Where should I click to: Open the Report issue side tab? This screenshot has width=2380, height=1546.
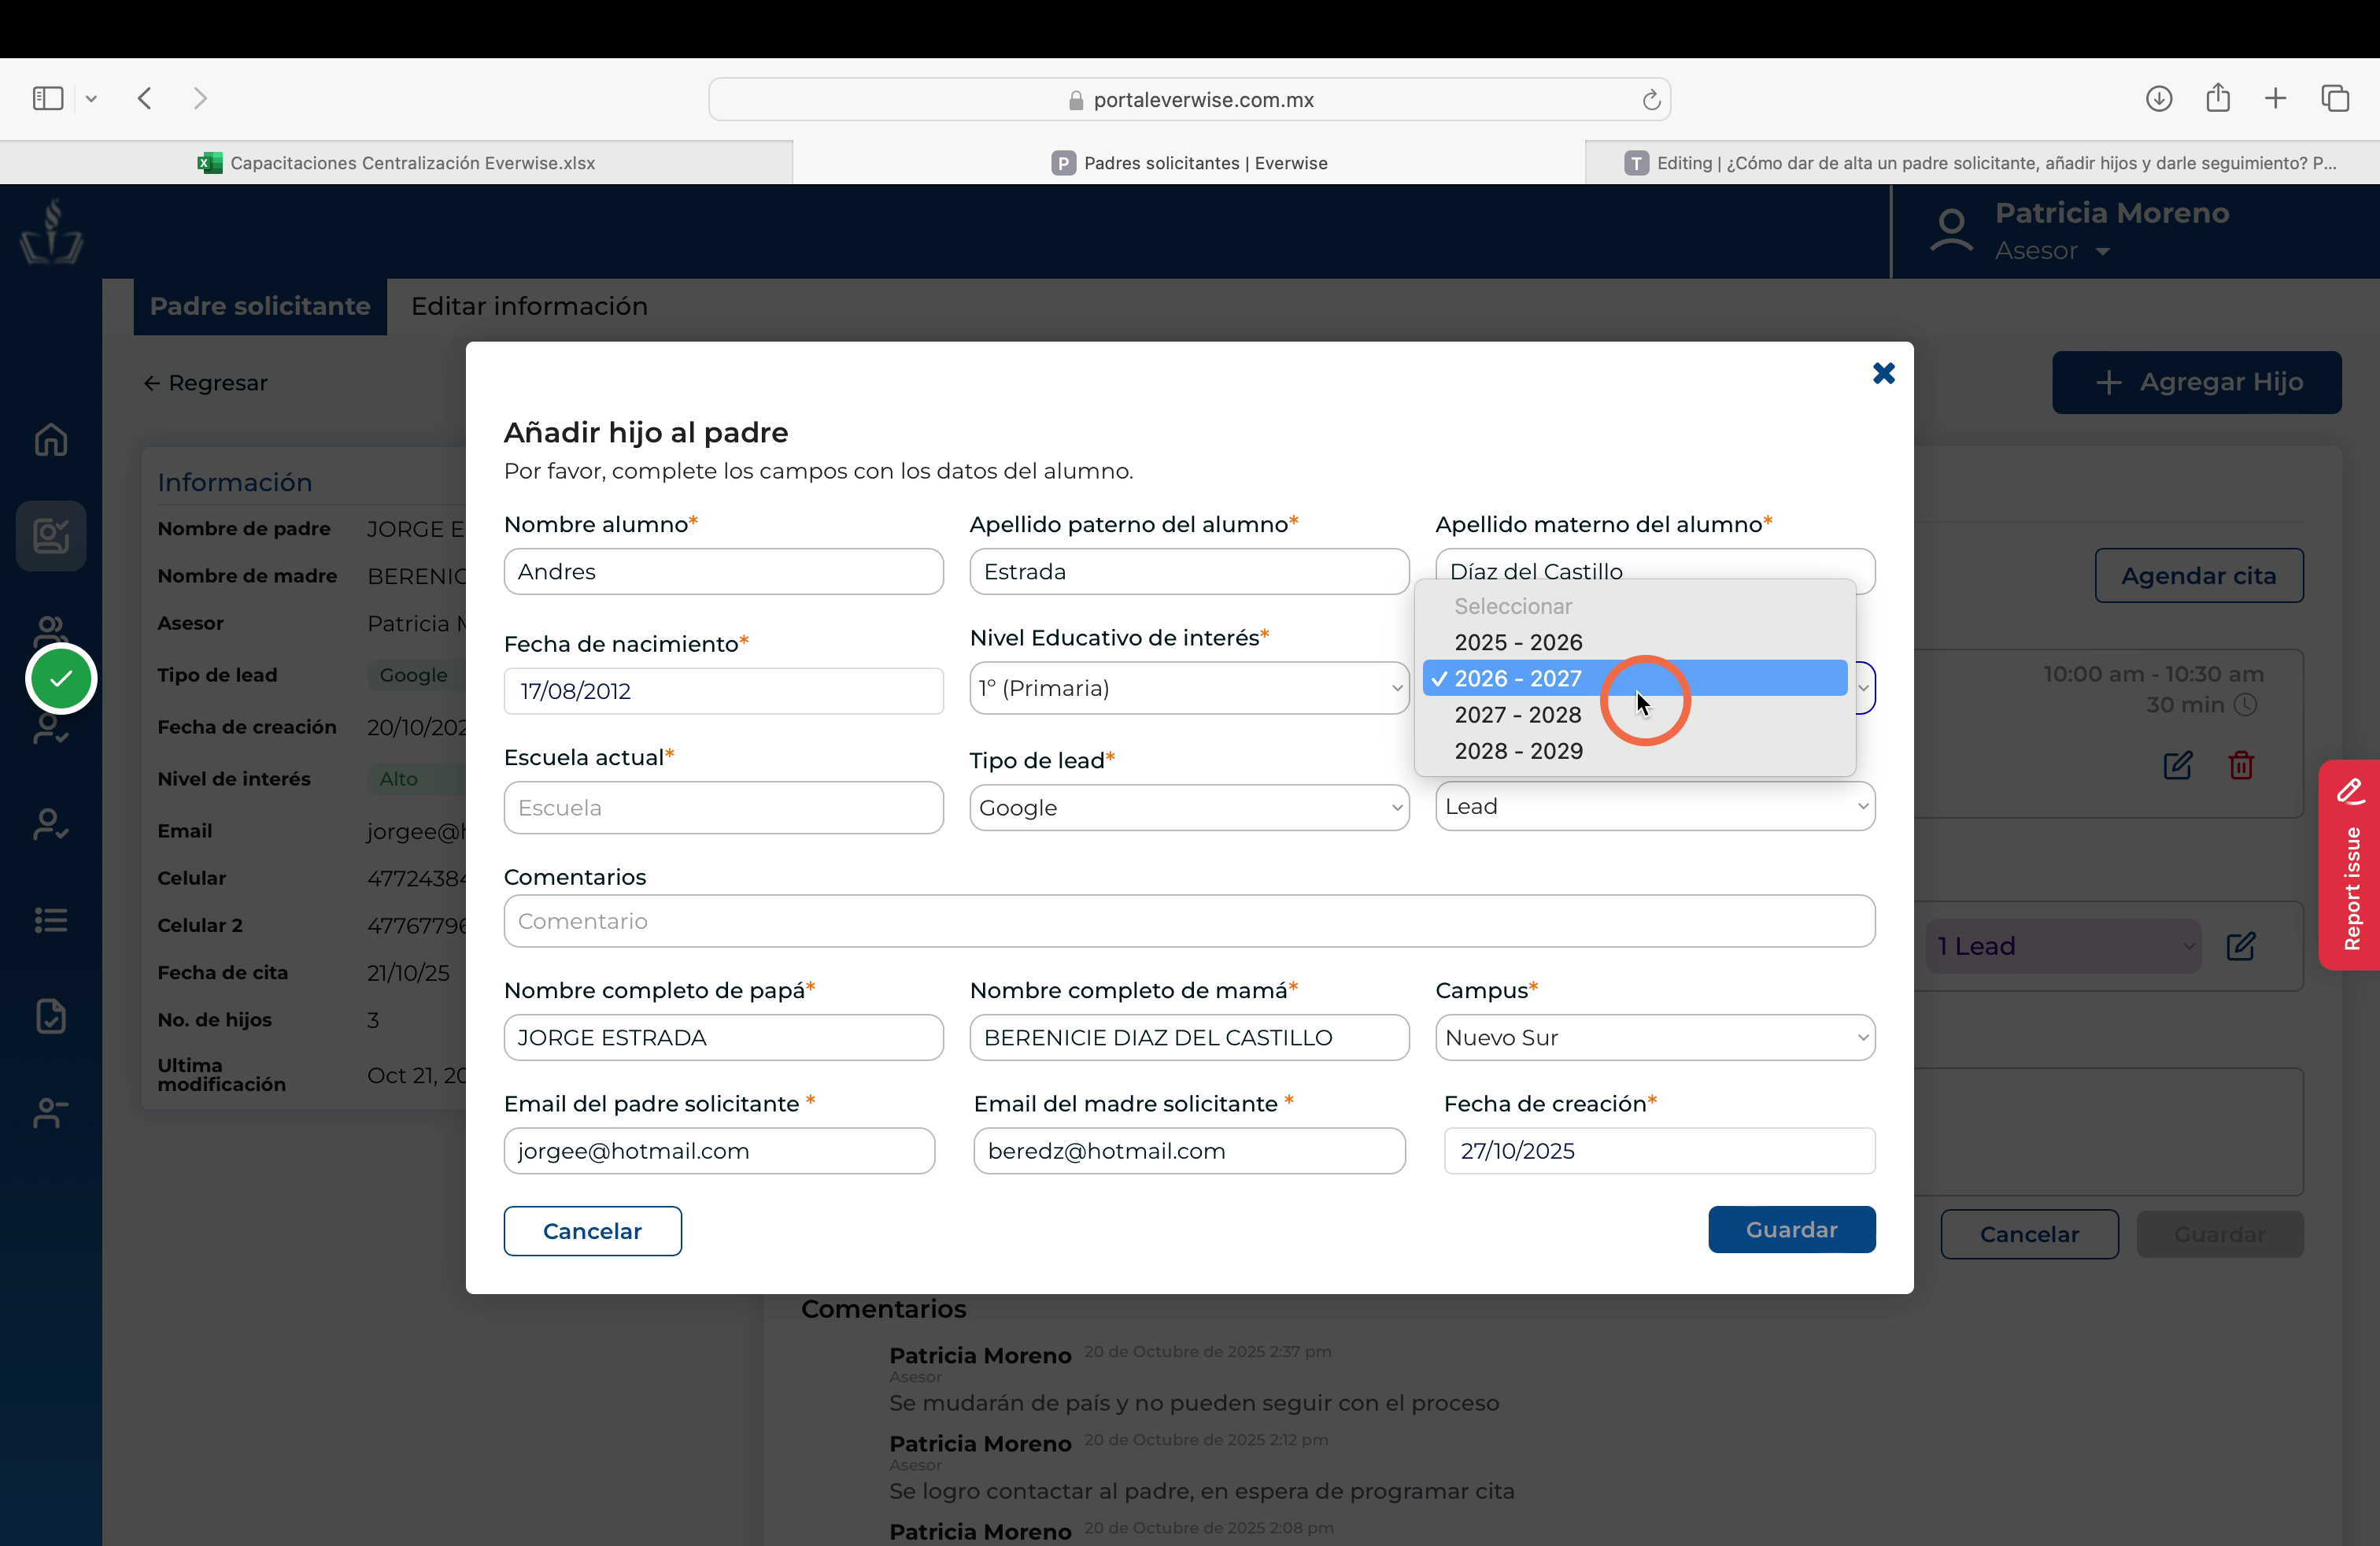(x=2349, y=865)
